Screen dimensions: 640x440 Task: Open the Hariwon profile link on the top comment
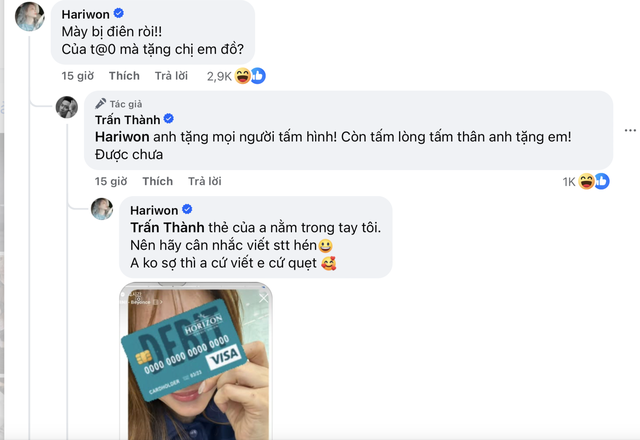click(85, 14)
